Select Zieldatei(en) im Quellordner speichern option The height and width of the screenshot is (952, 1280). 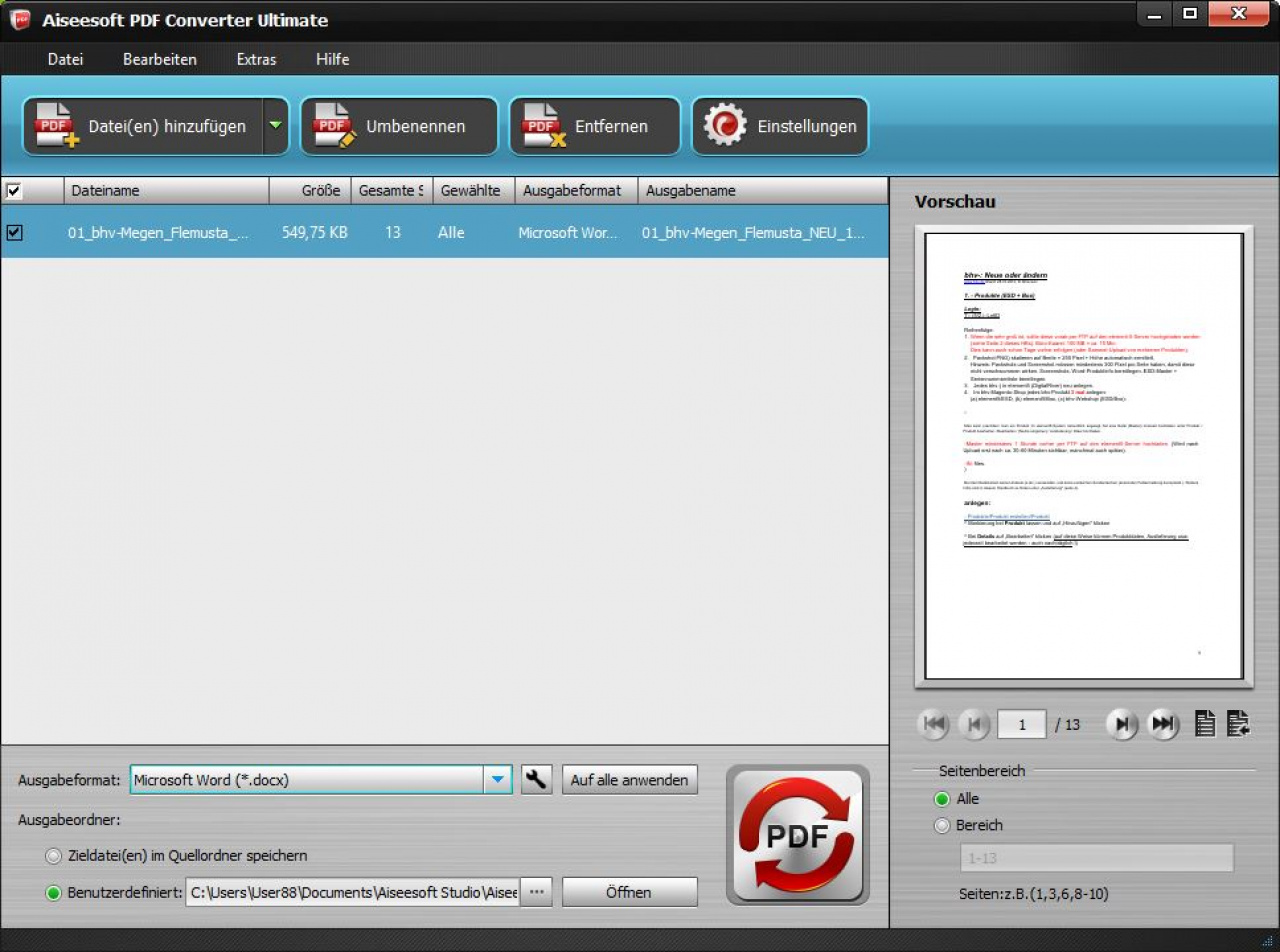(x=54, y=856)
